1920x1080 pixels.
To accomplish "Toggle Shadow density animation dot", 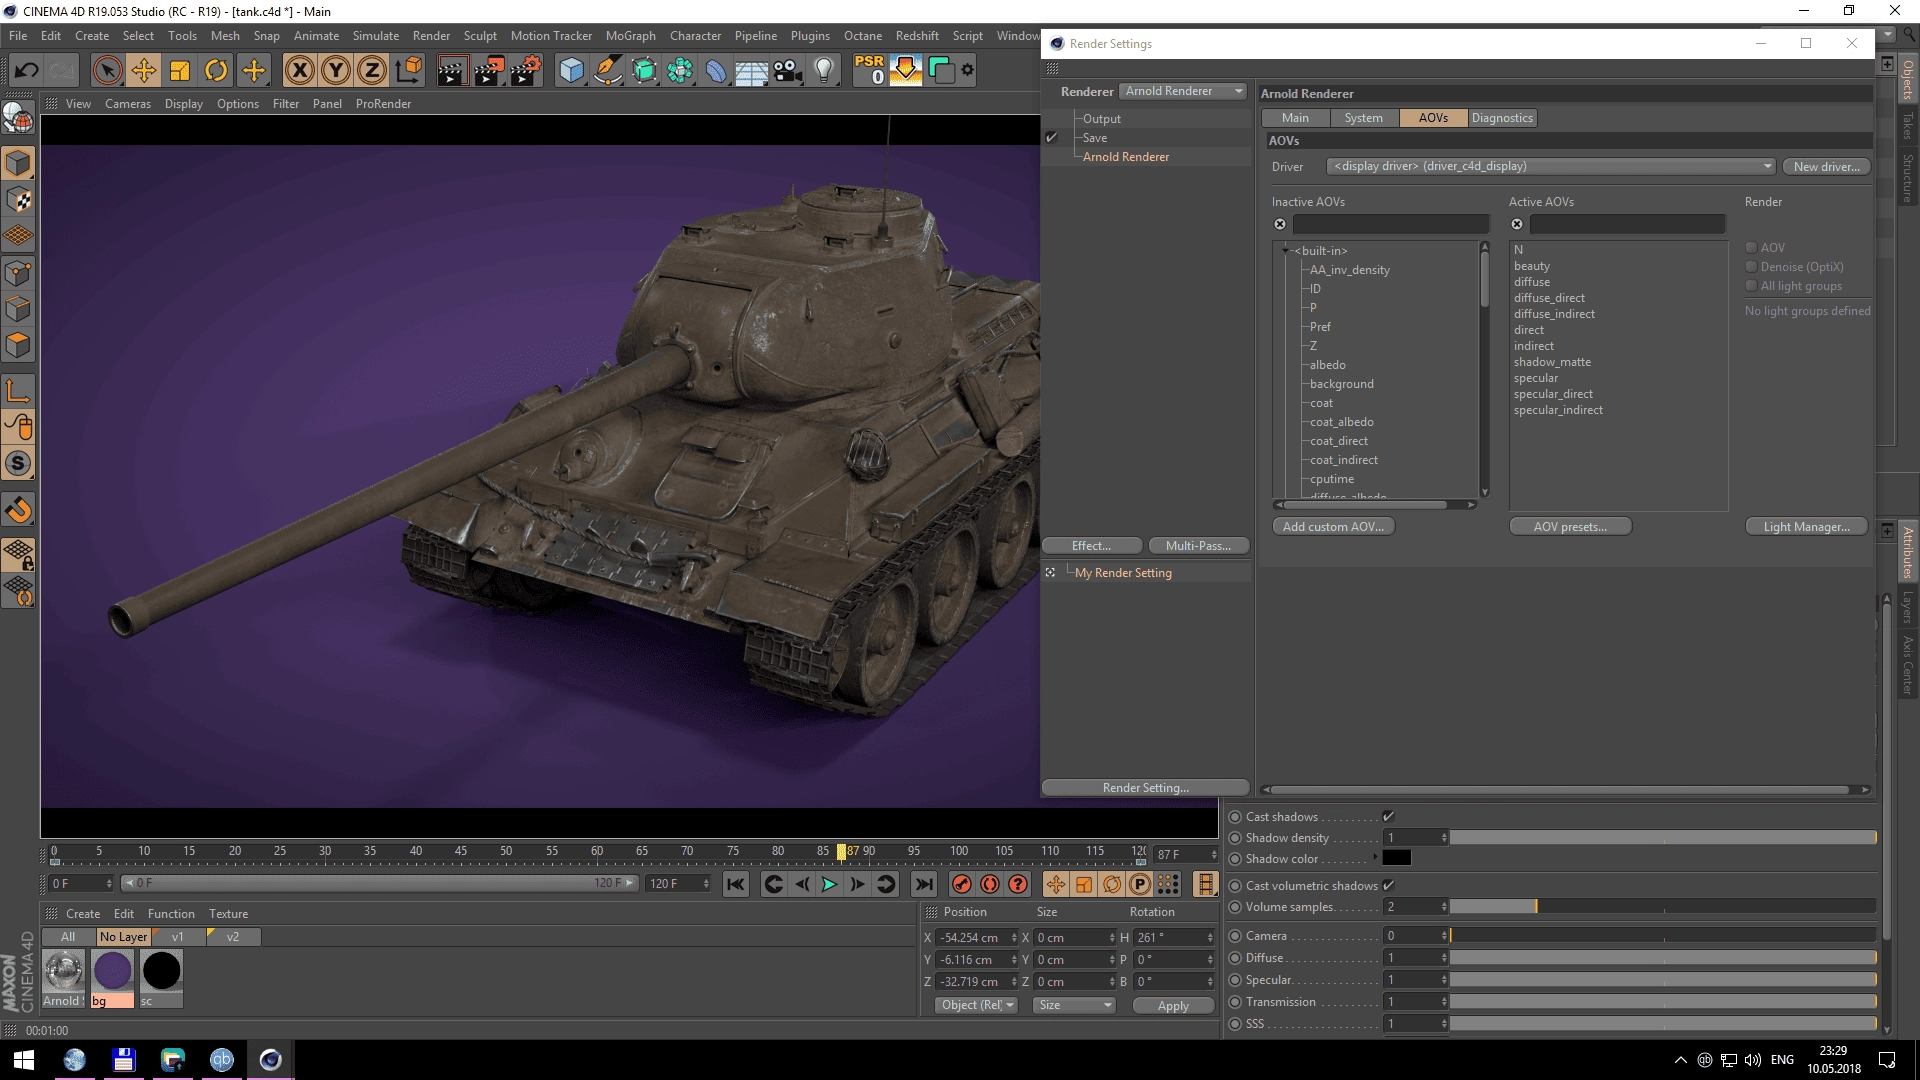I will [x=1235, y=838].
